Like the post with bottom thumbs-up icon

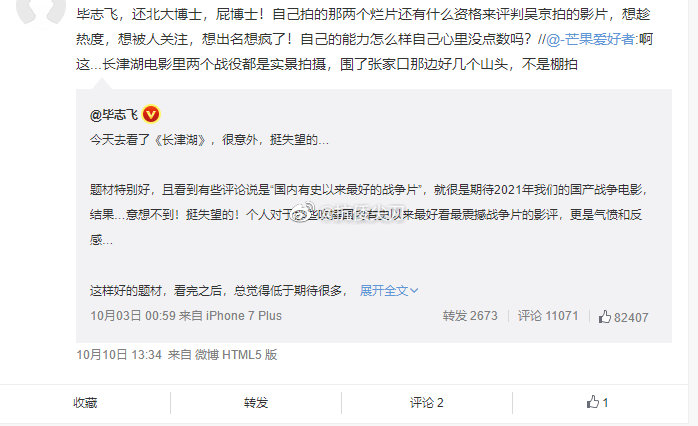point(592,402)
